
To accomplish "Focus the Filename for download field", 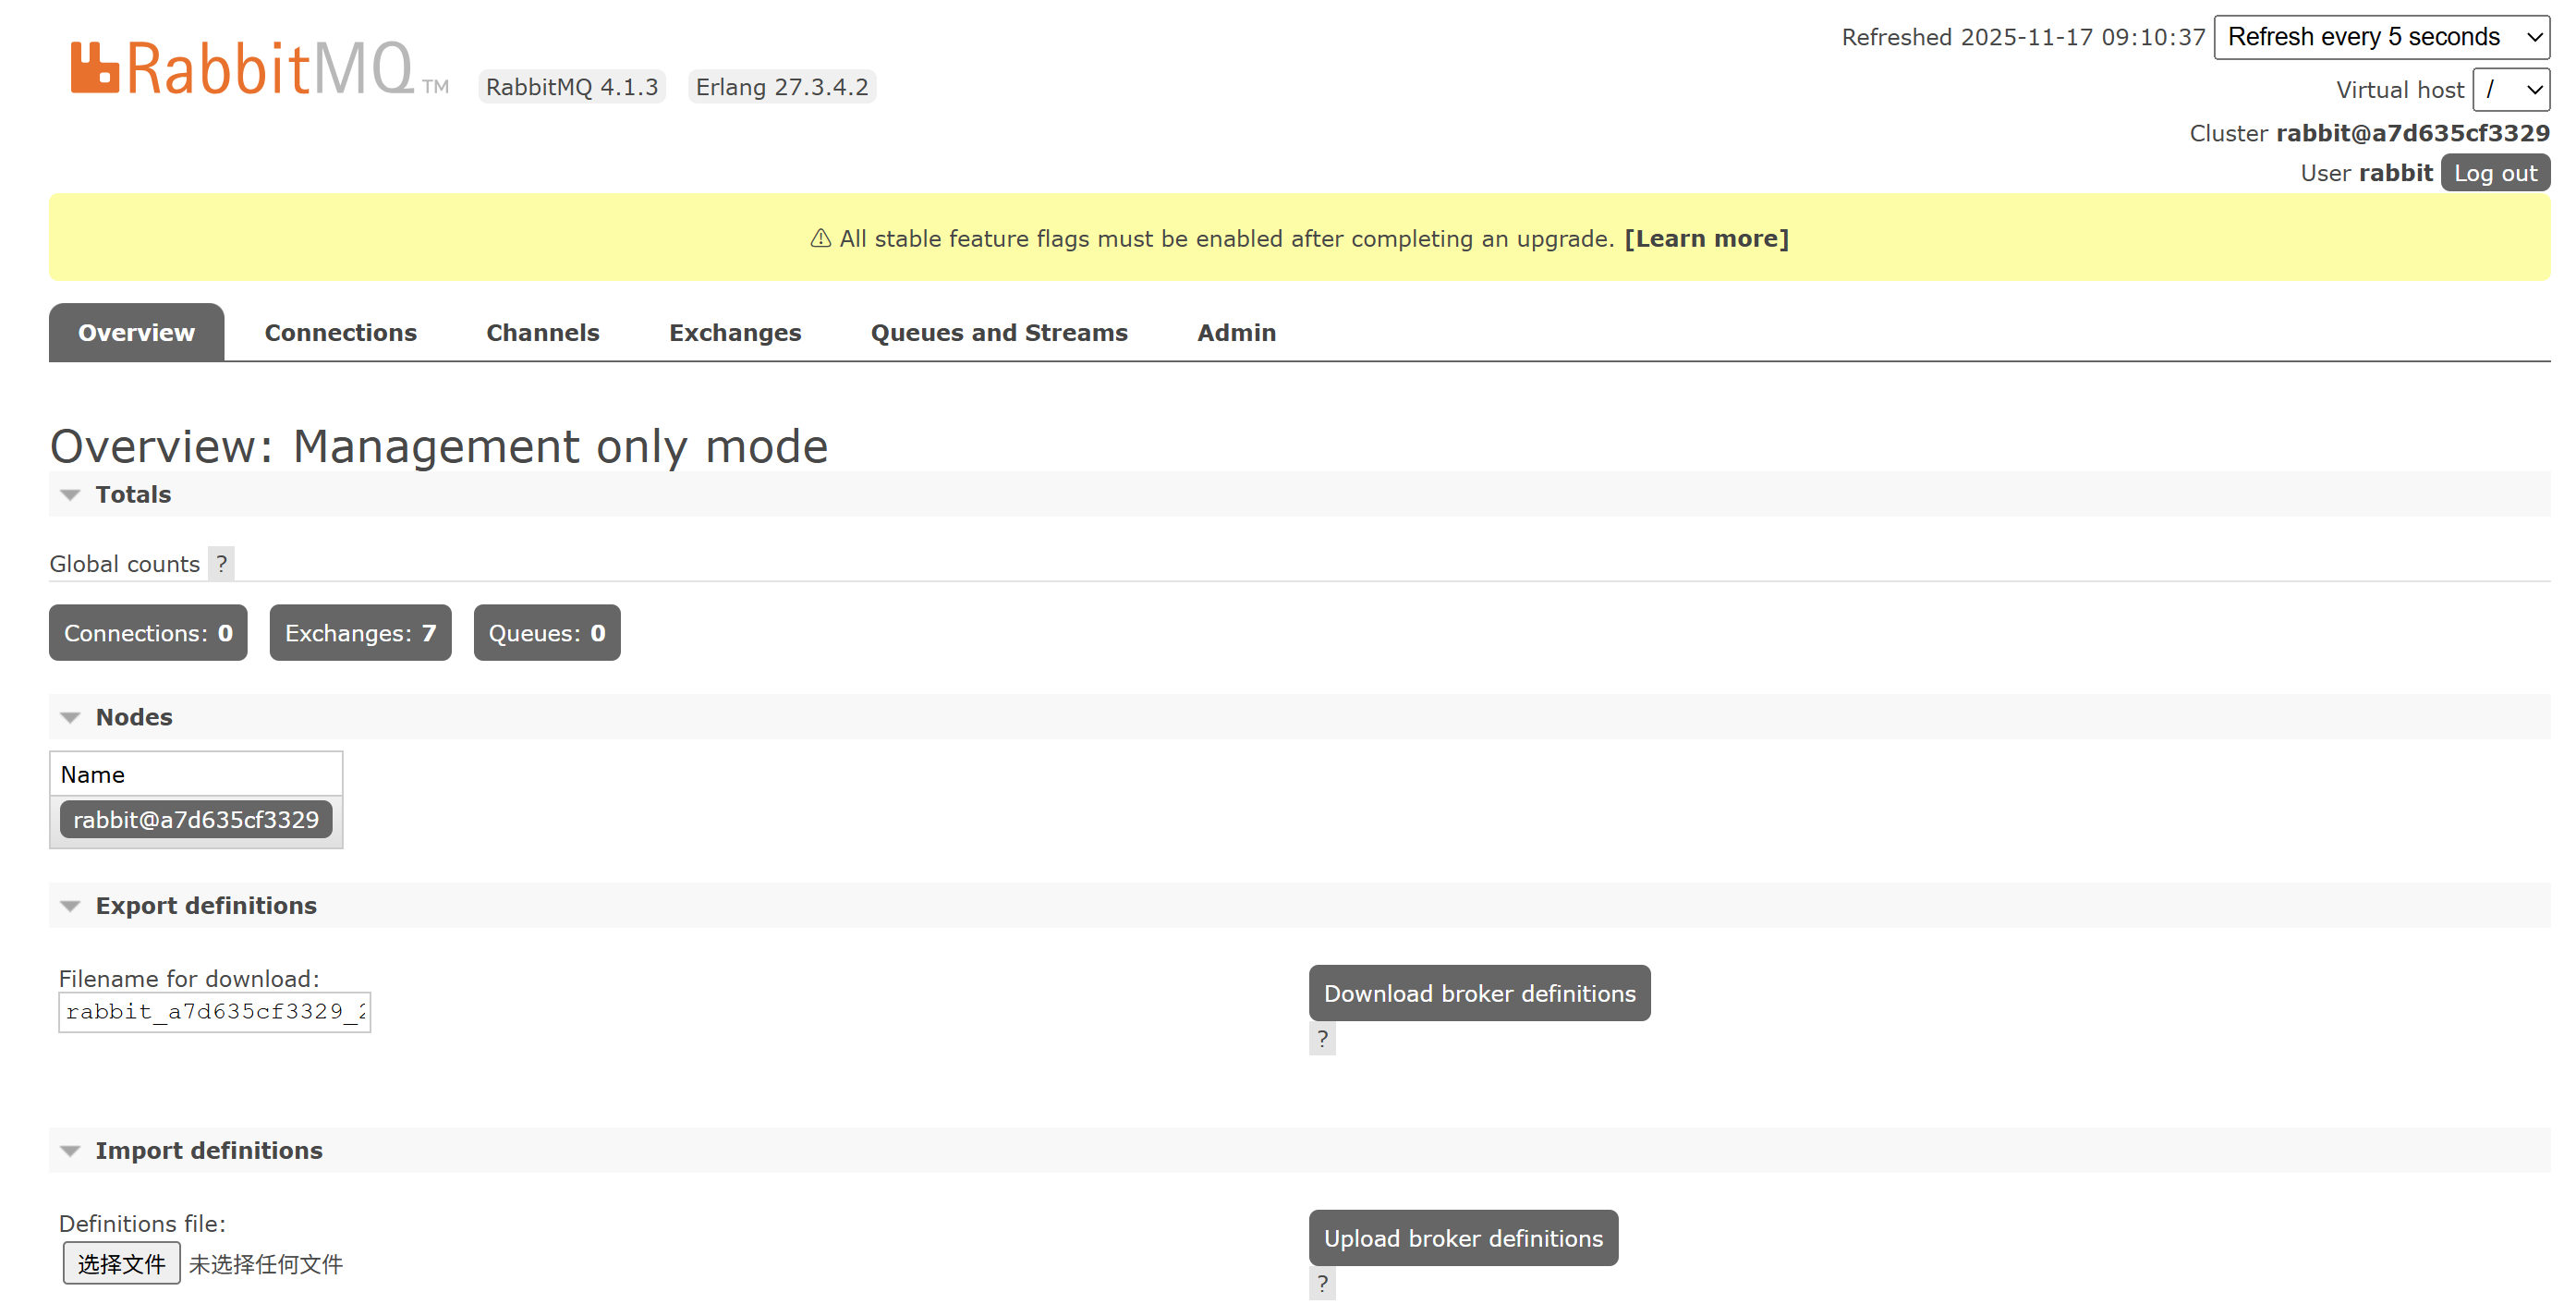I will (214, 1012).
